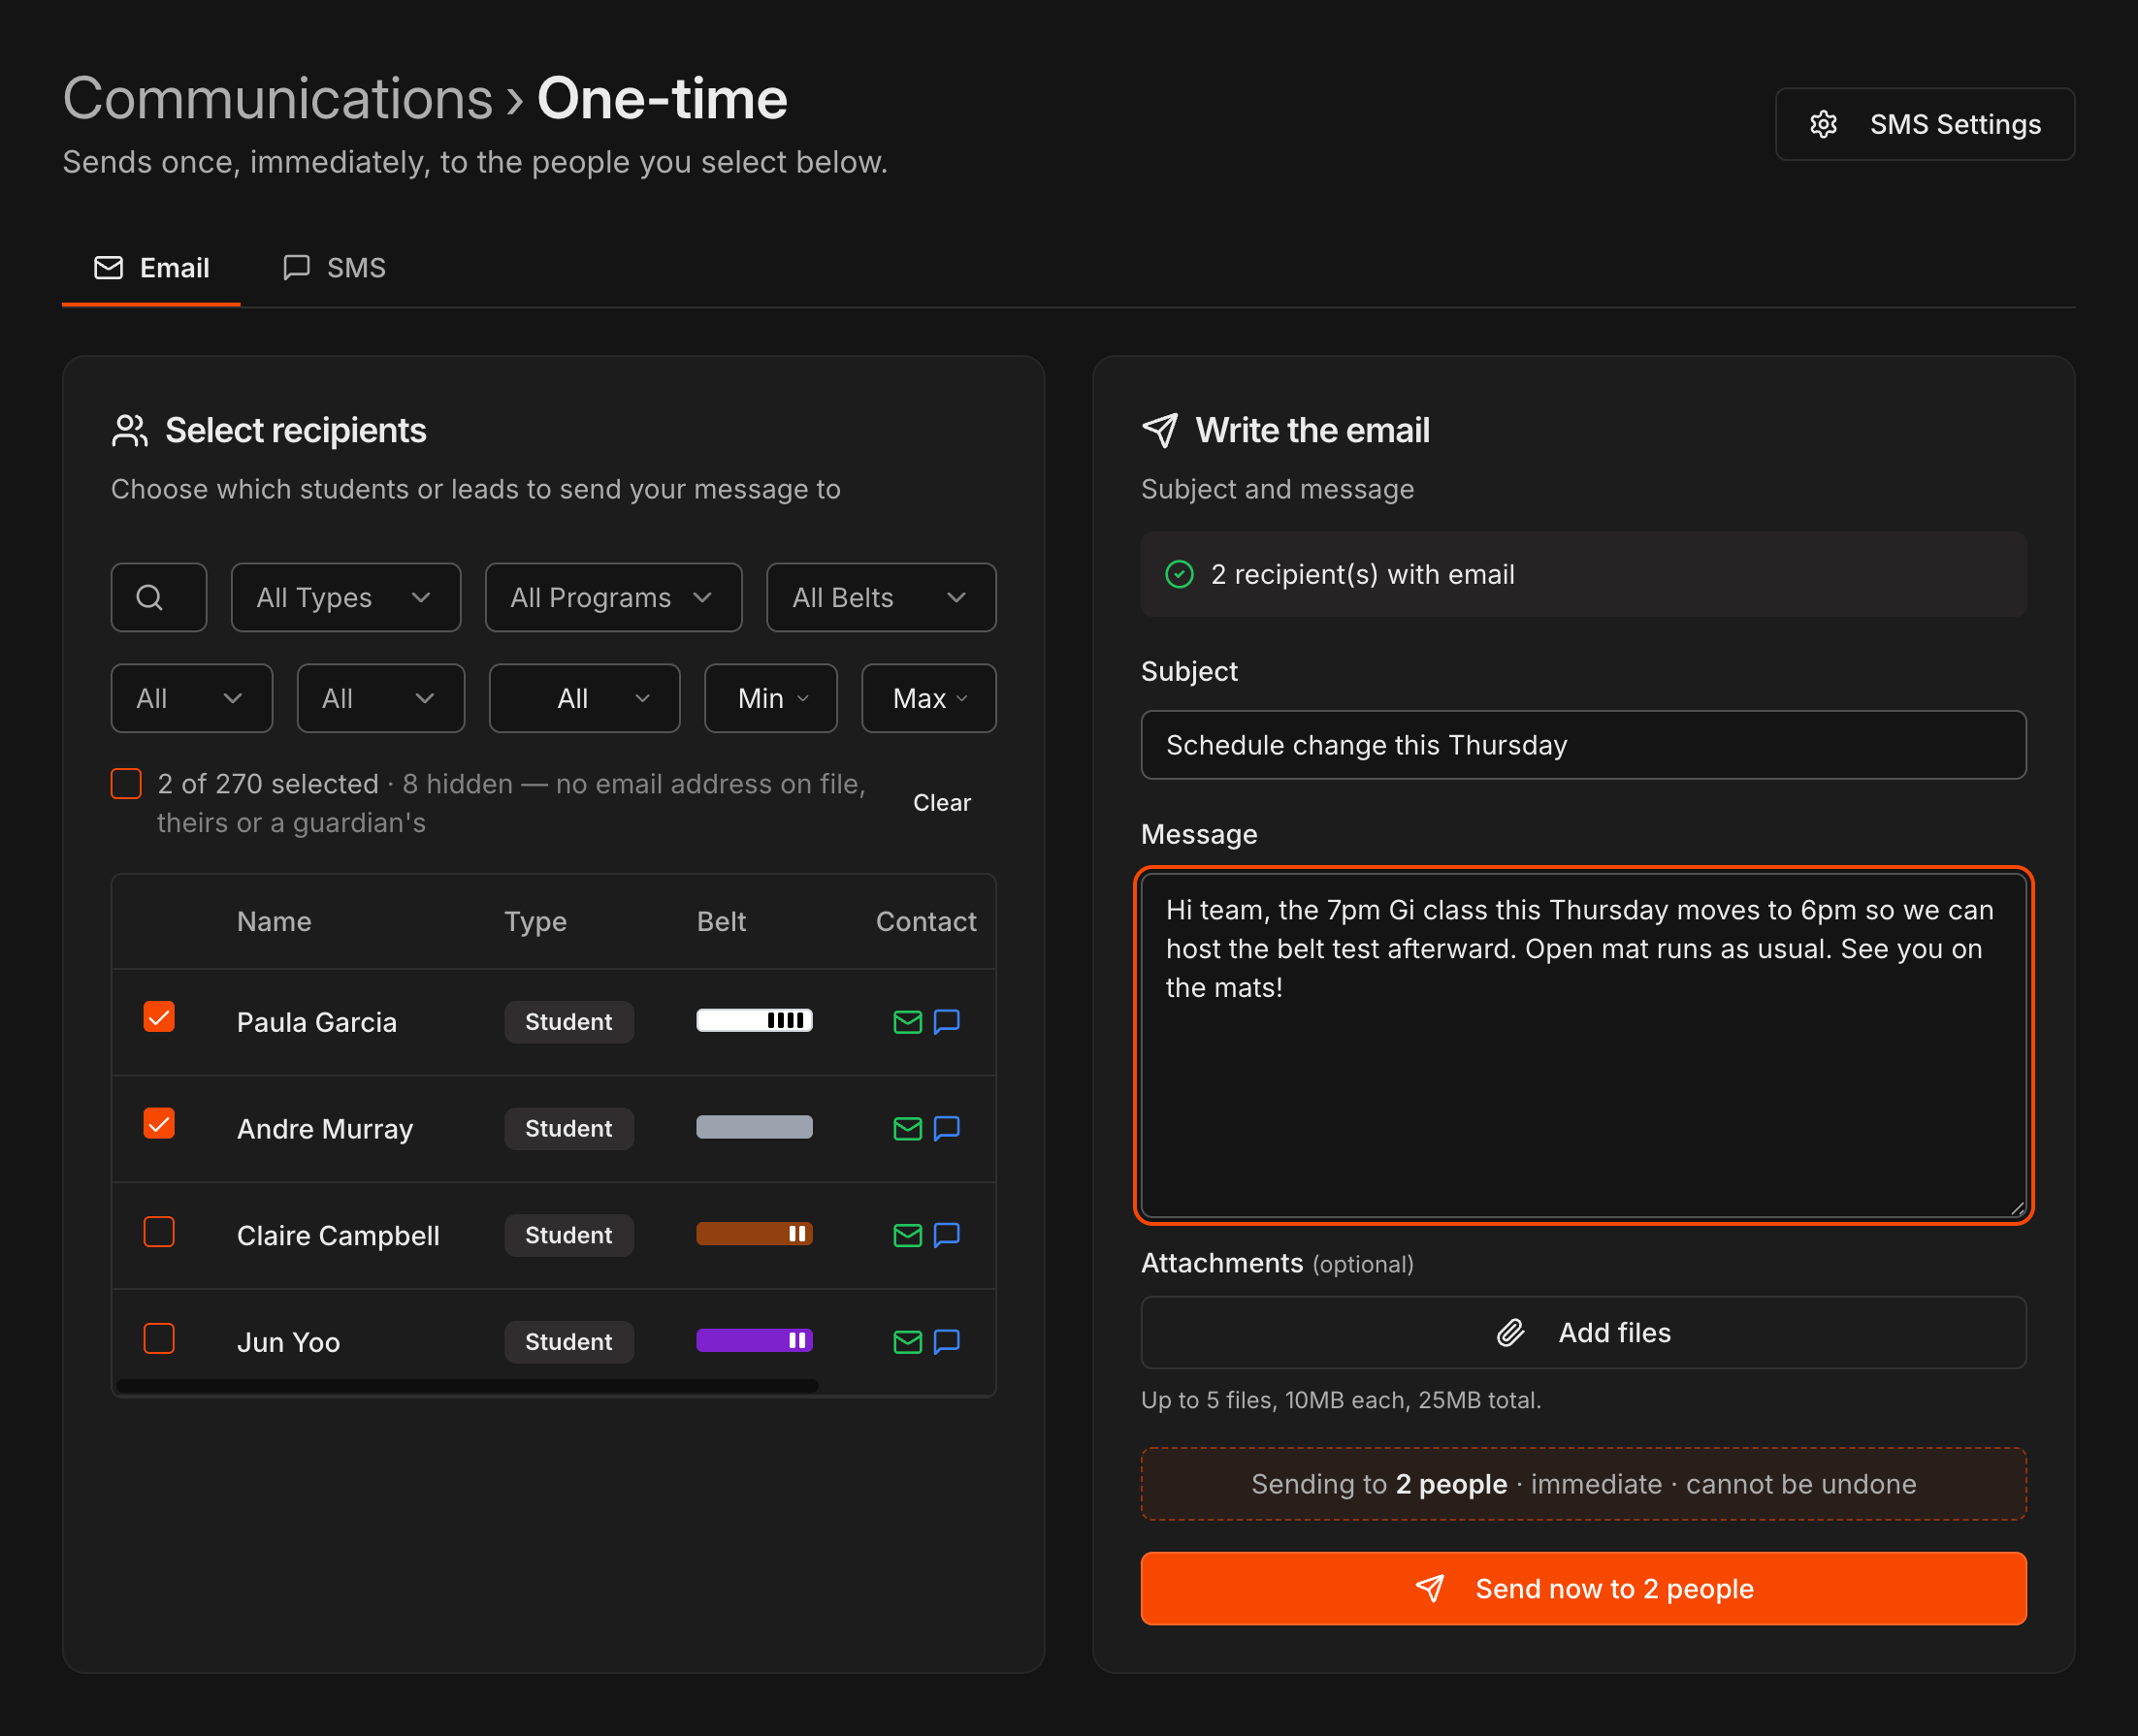Screen dimensions: 2138x1736
Task: Click Communications in the breadcrumb
Action: (278, 99)
